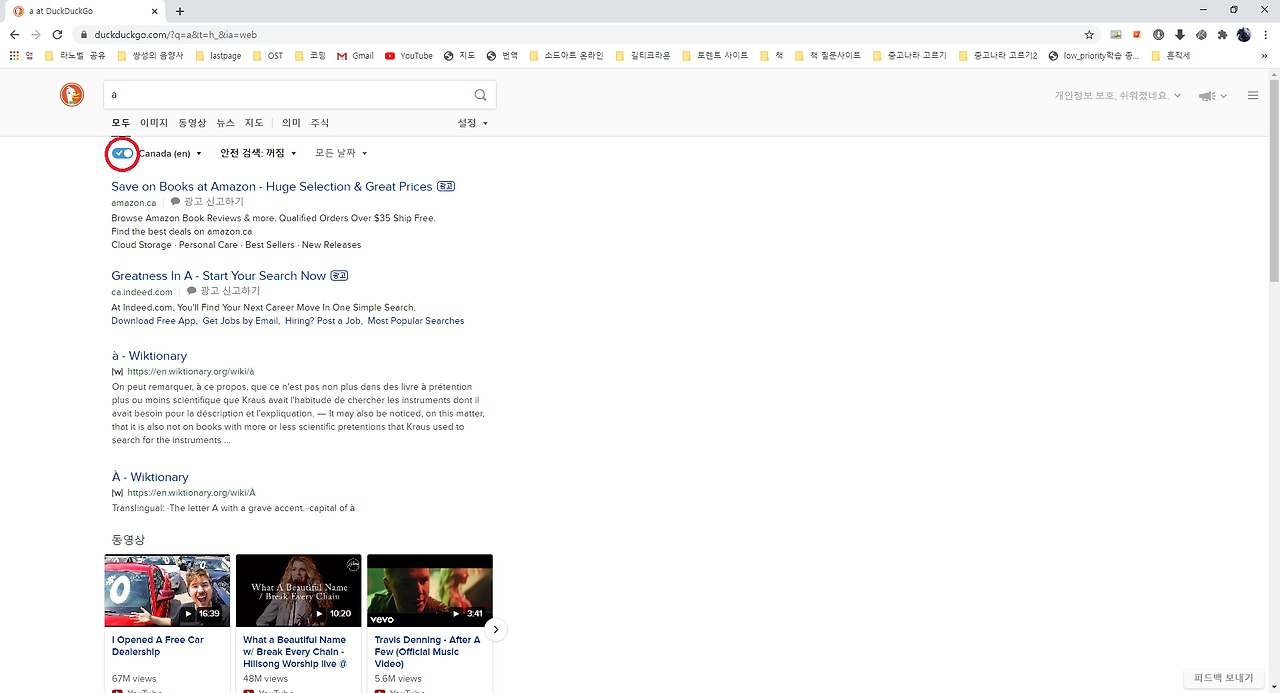Open the DuckDuckGo hamburger menu
The image size is (1280, 693).
[1253, 96]
